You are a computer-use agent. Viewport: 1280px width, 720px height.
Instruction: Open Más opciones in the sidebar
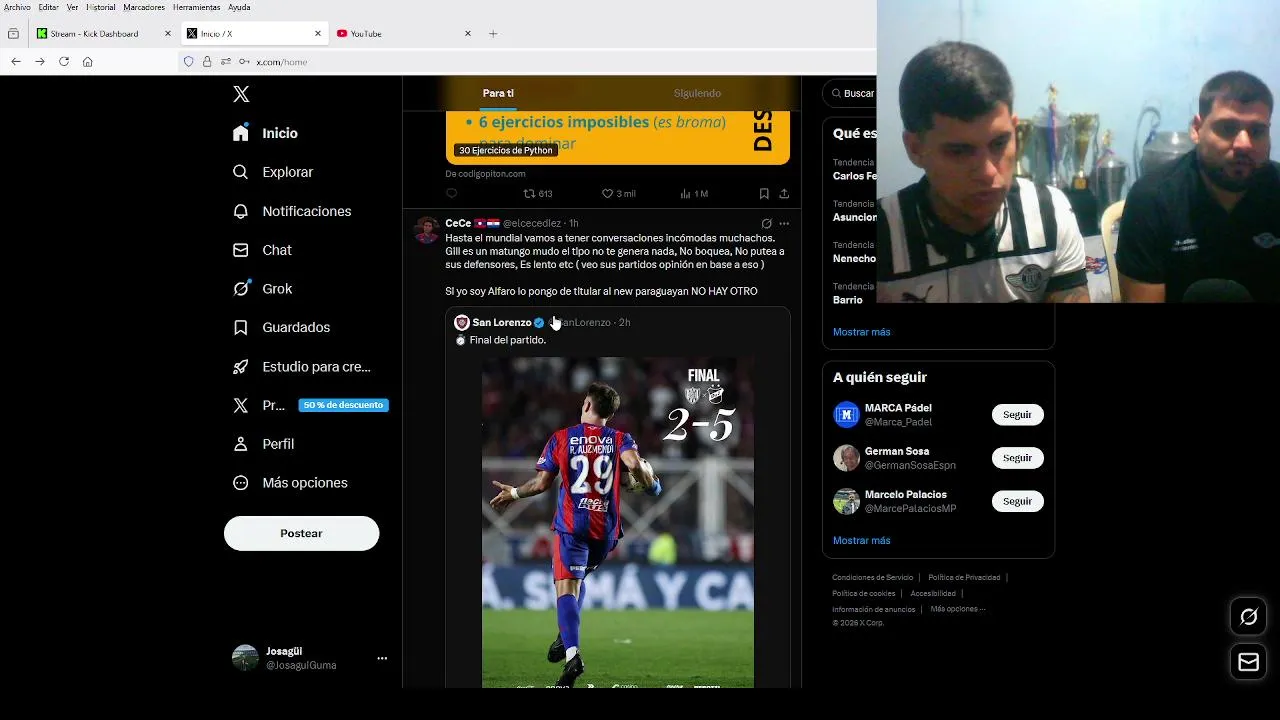(290, 483)
